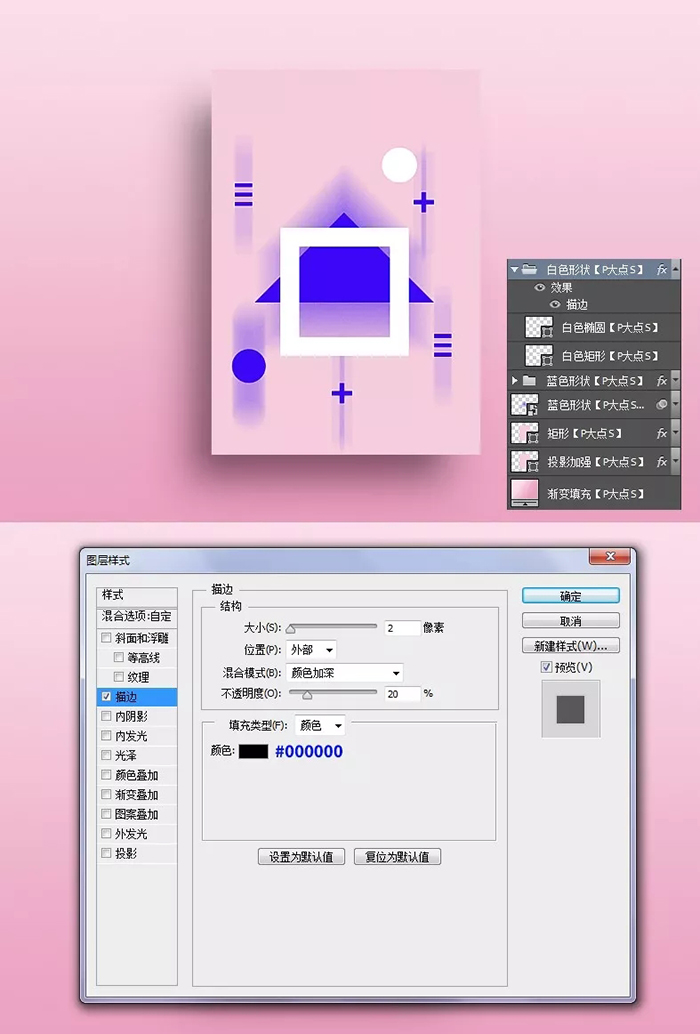Select 混合选项:自定 in styles list
This screenshot has height=1034, width=700.
(136, 617)
